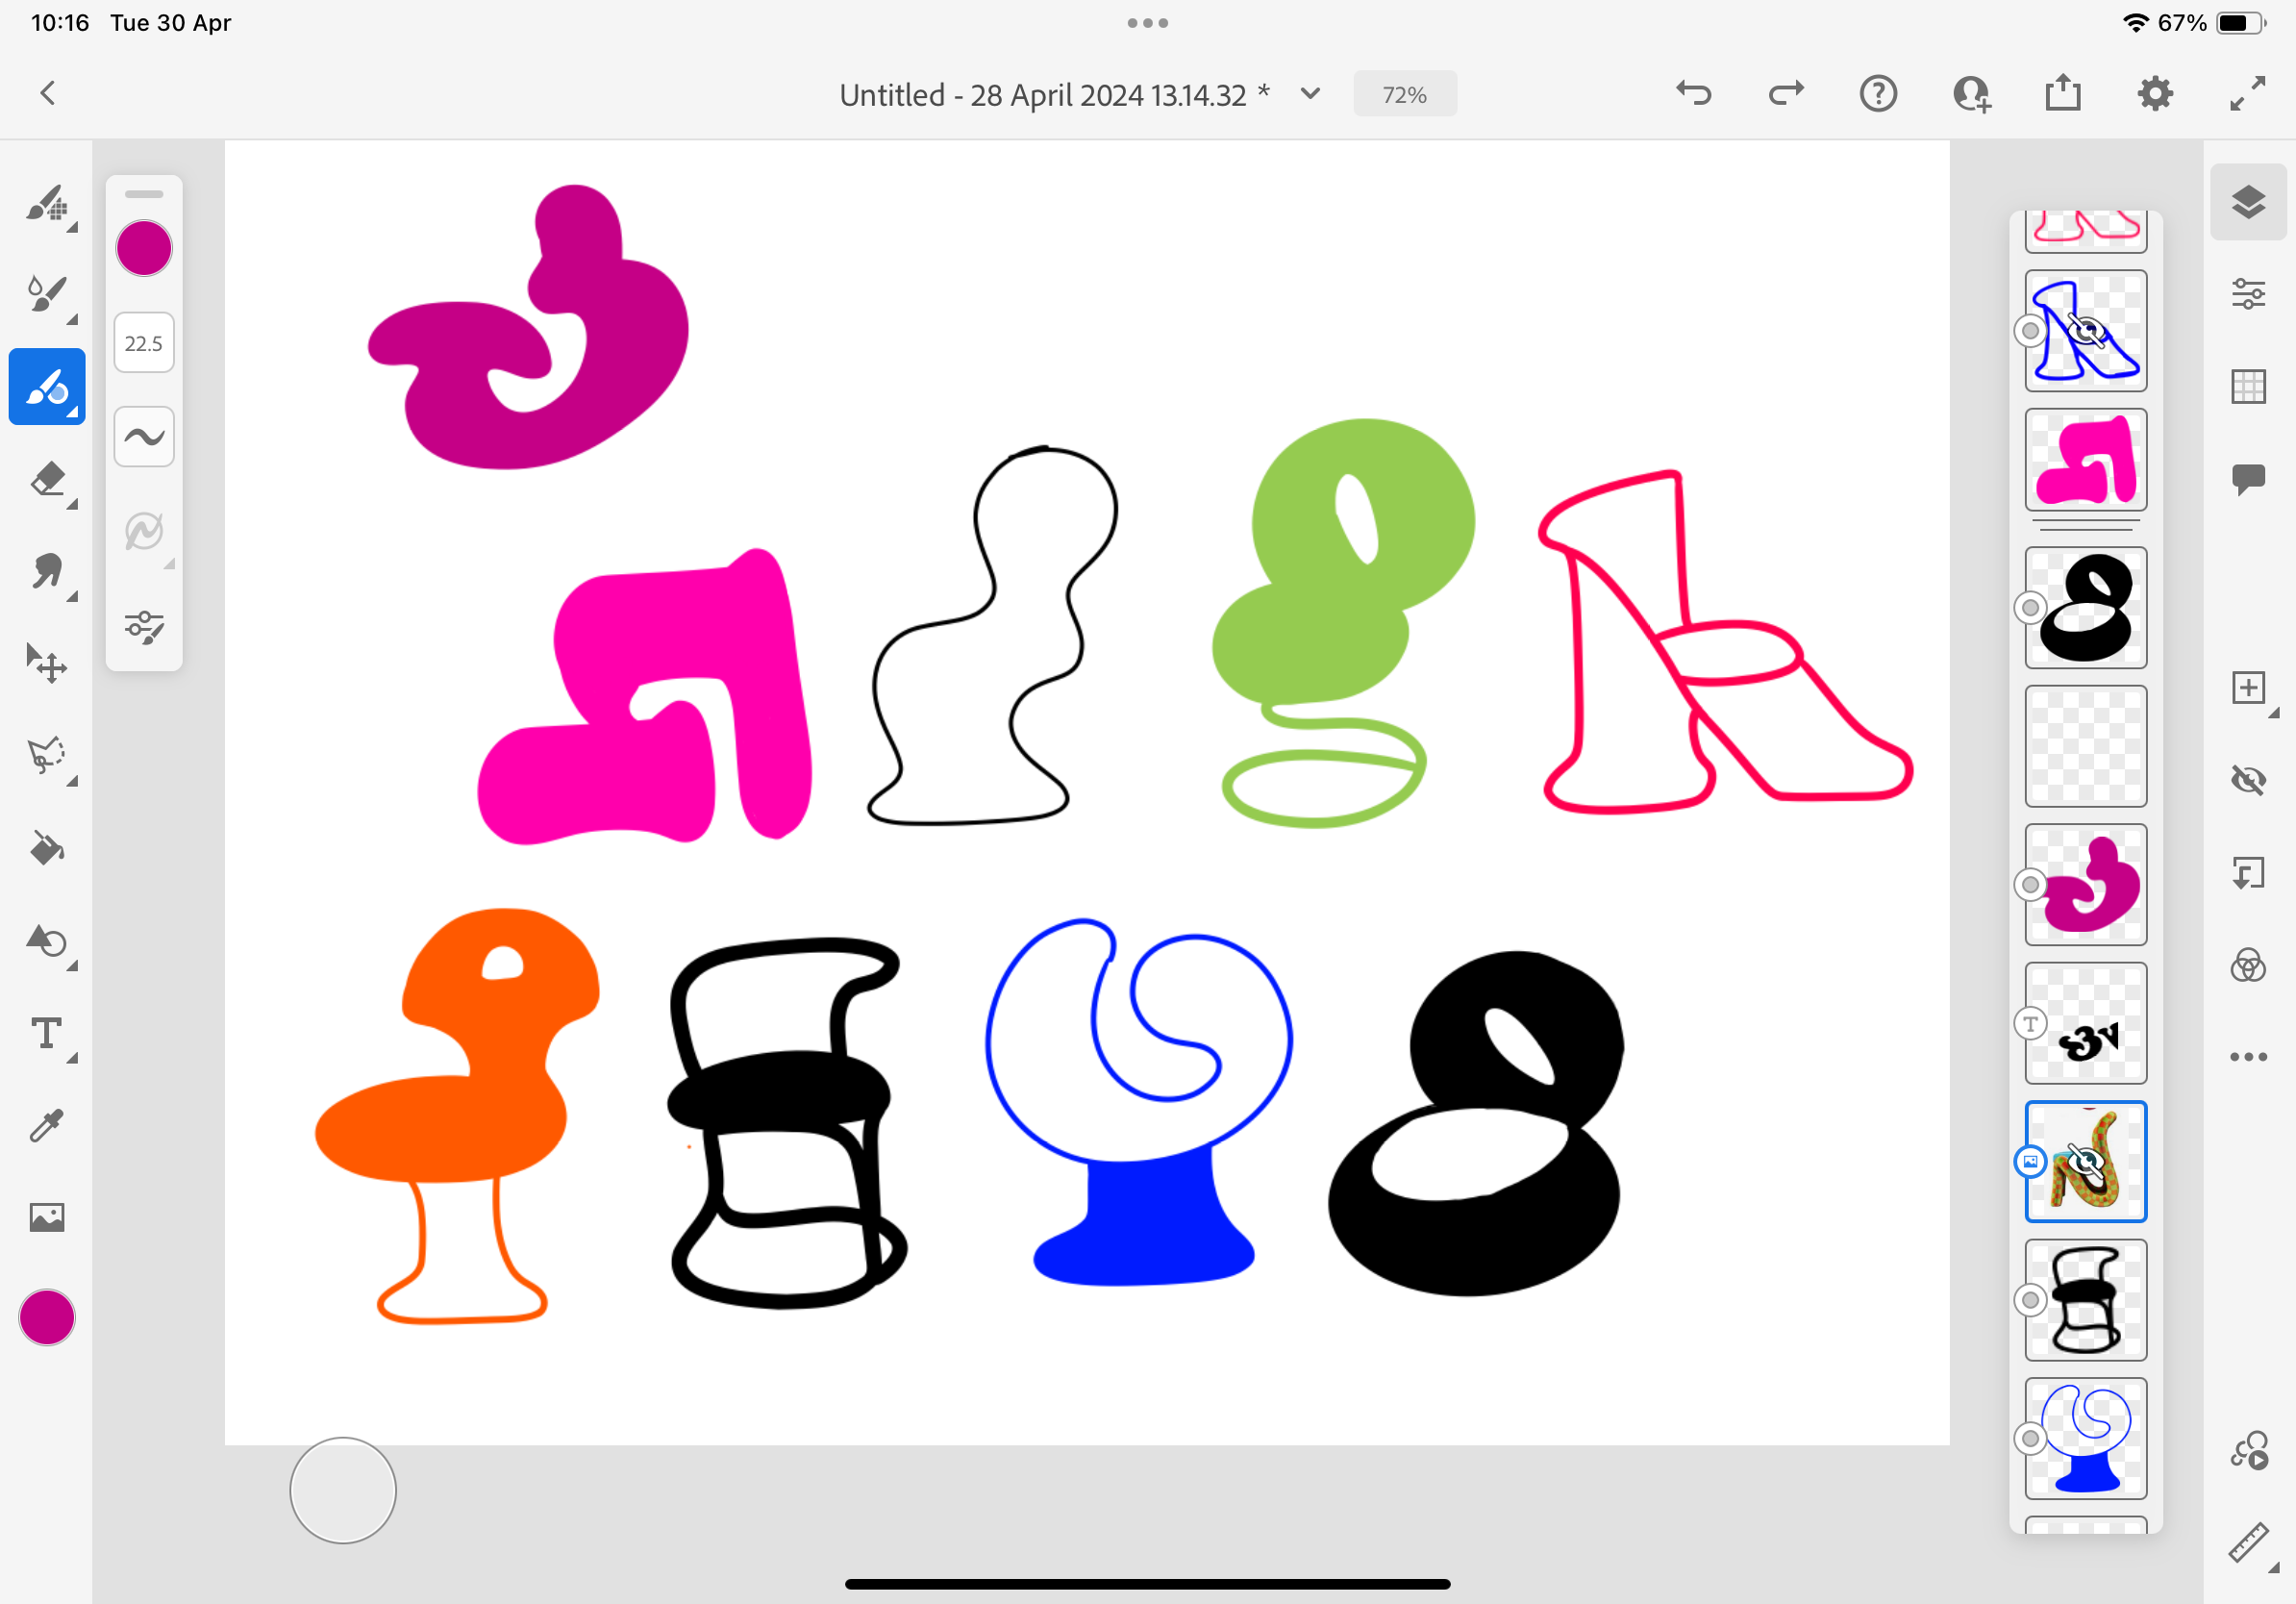Toggle visibility of selected patterned image layer
This screenshot has width=2296, height=1604.
pos(2086,1162)
